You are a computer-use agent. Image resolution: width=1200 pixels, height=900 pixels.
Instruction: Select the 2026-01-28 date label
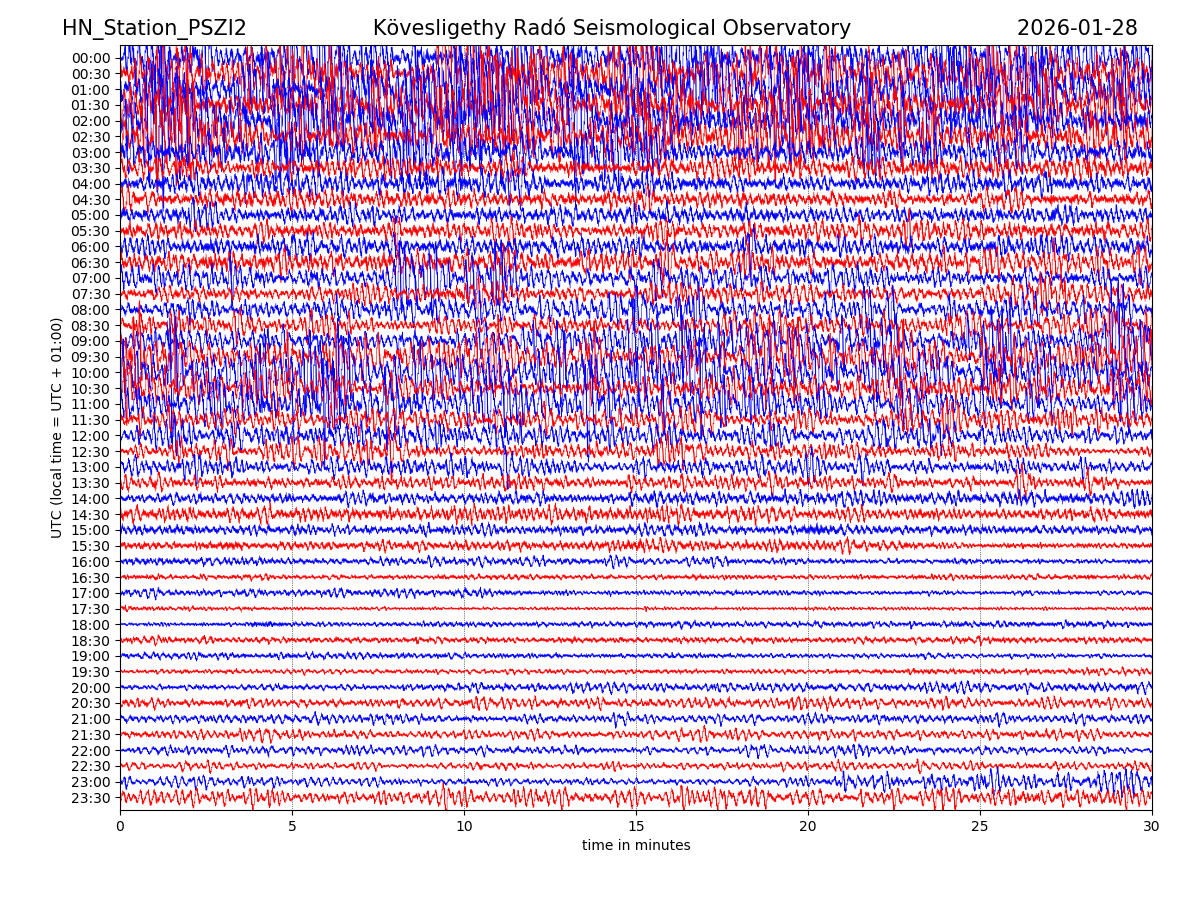[1077, 28]
